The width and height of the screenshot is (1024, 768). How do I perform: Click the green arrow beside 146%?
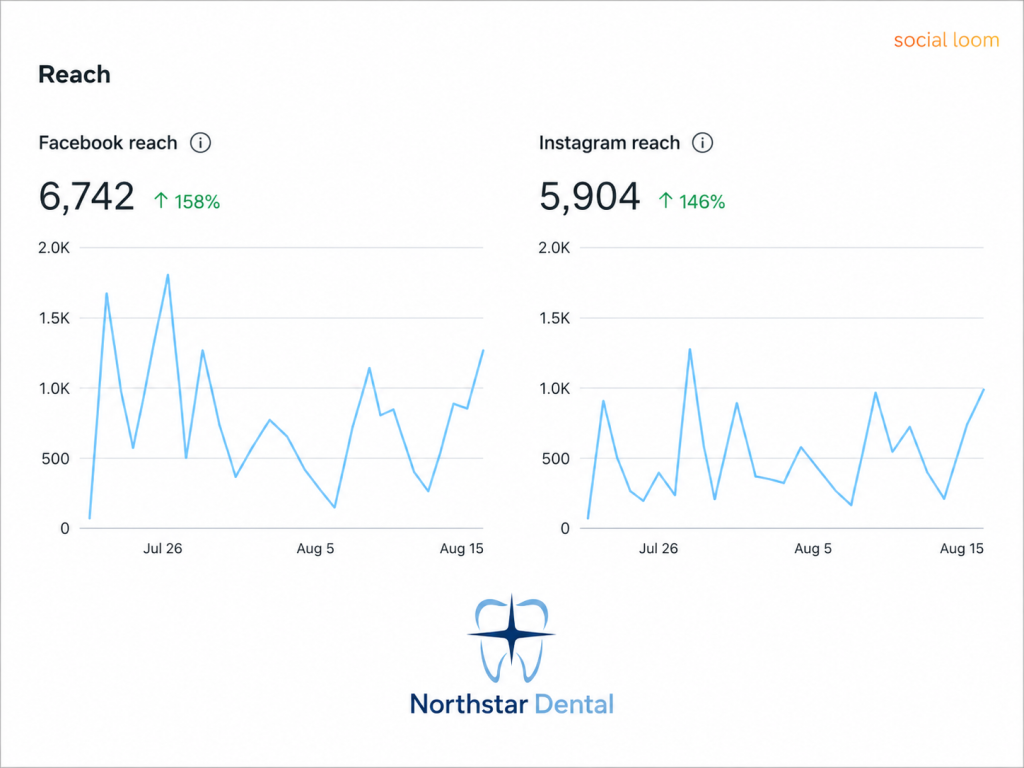(x=665, y=200)
